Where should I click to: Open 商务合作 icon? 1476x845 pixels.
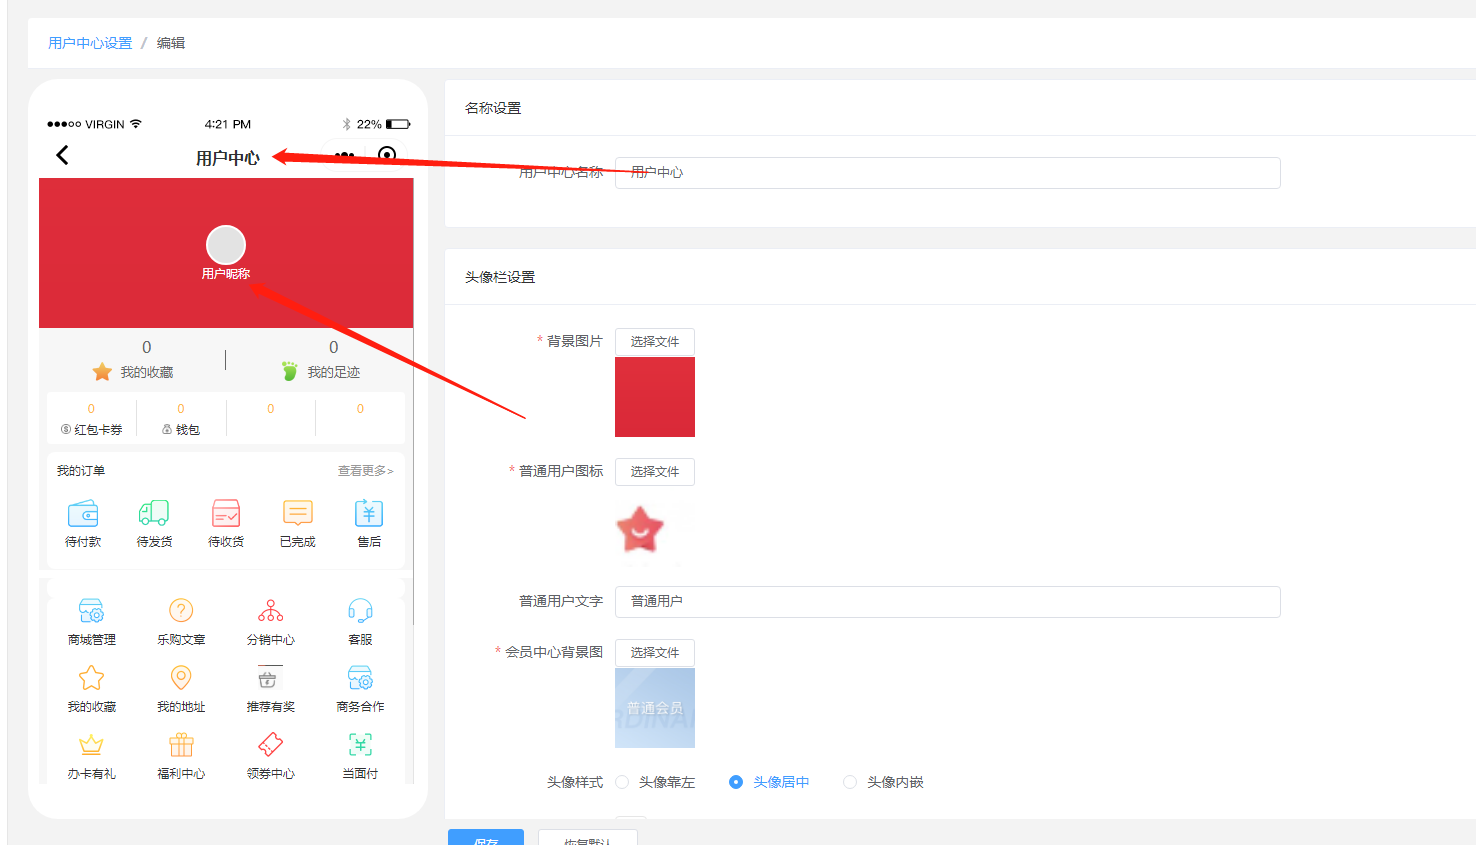point(360,678)
